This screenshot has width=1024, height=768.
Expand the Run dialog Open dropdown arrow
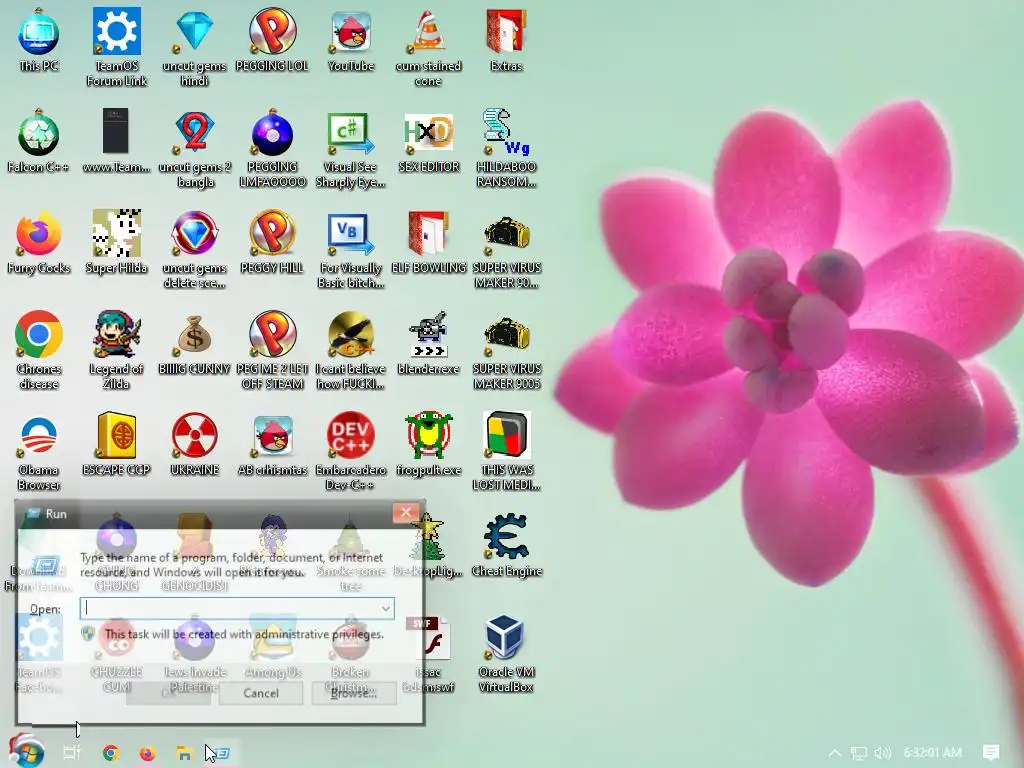[x=385, y=609]
